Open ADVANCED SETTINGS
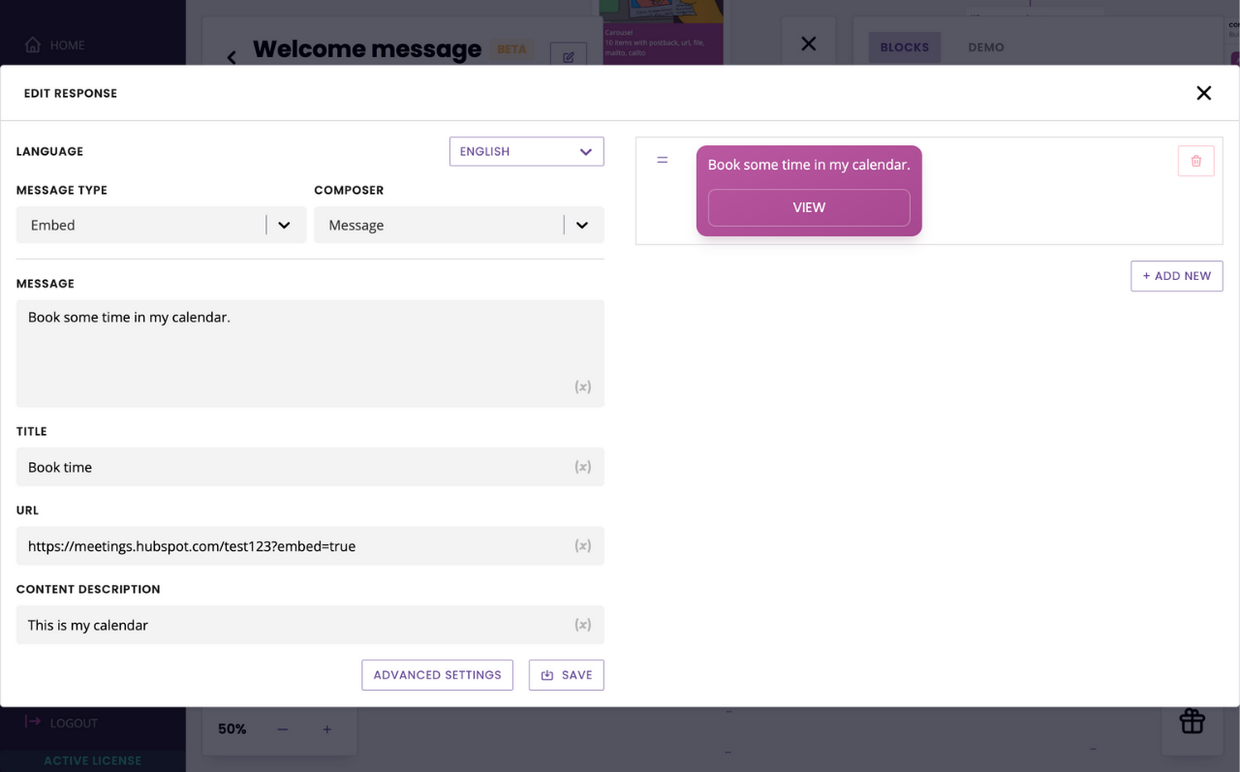 click(437, 675)
